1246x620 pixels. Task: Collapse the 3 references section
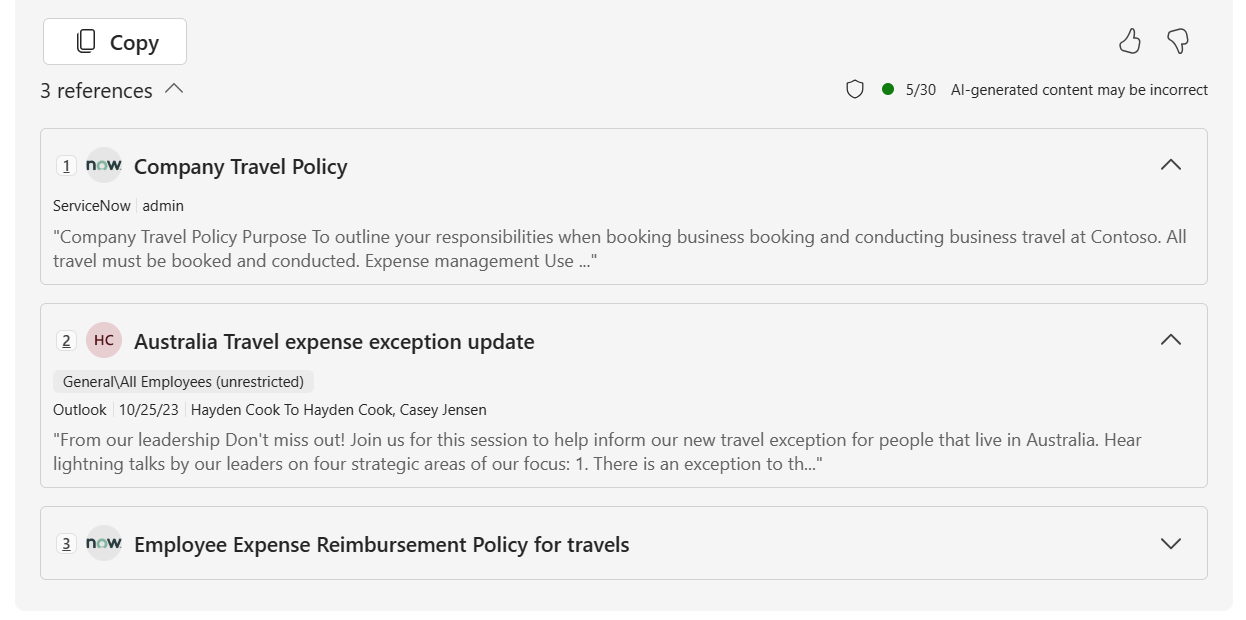(175, 89)
